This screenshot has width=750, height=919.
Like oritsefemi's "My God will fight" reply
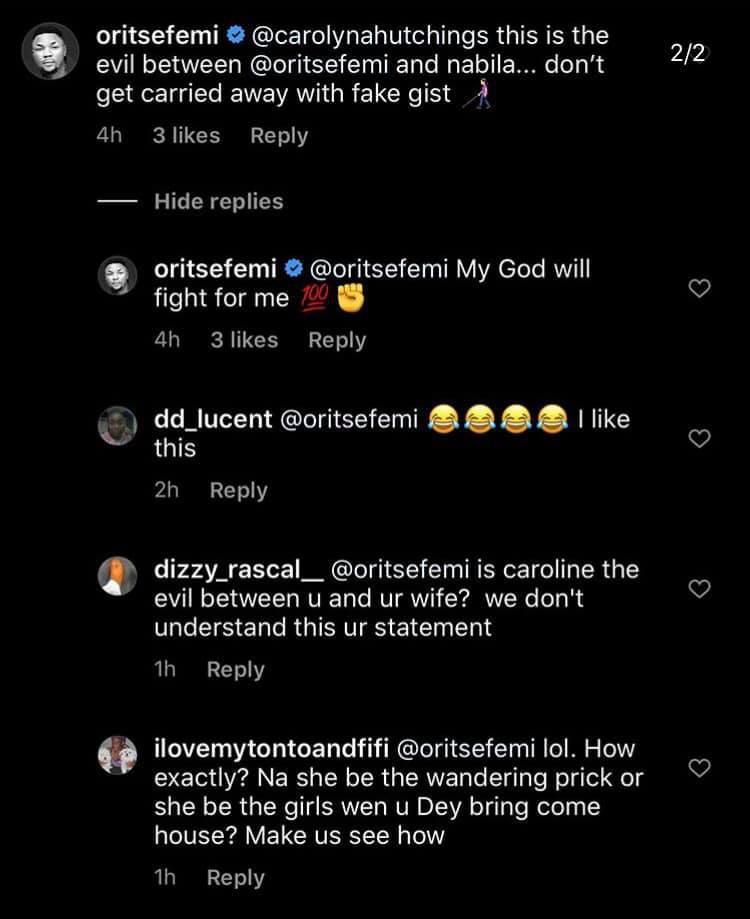coord(701,289)
